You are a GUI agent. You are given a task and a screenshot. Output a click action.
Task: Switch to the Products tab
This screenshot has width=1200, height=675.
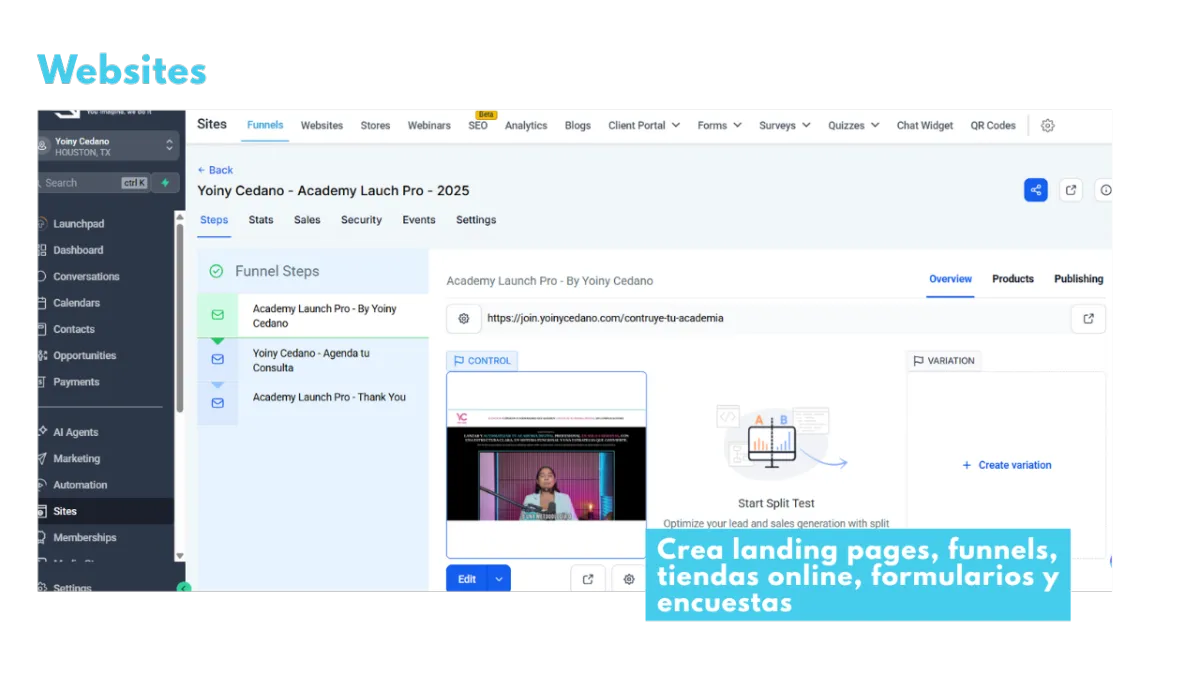(x=1013, y=279)
